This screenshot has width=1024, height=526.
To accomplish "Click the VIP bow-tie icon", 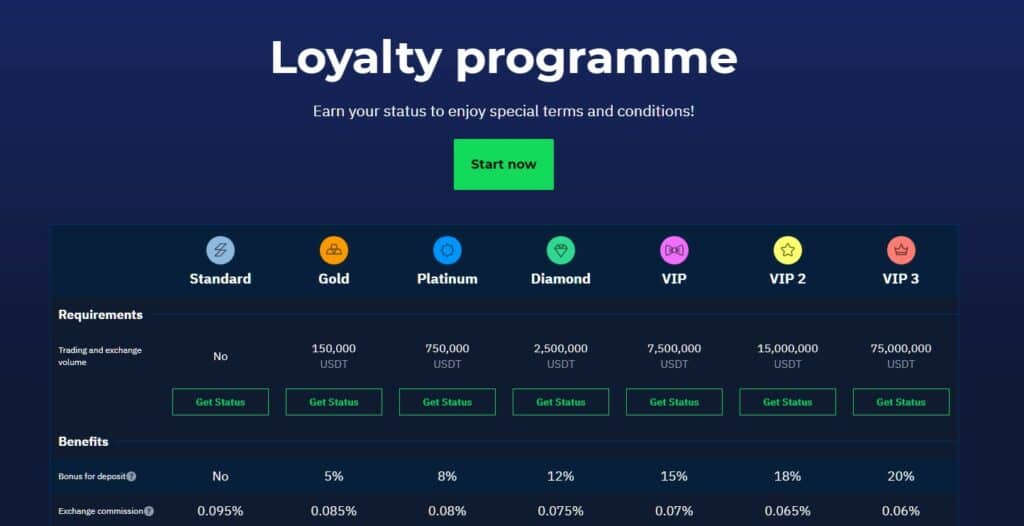I will pos(674,250).
